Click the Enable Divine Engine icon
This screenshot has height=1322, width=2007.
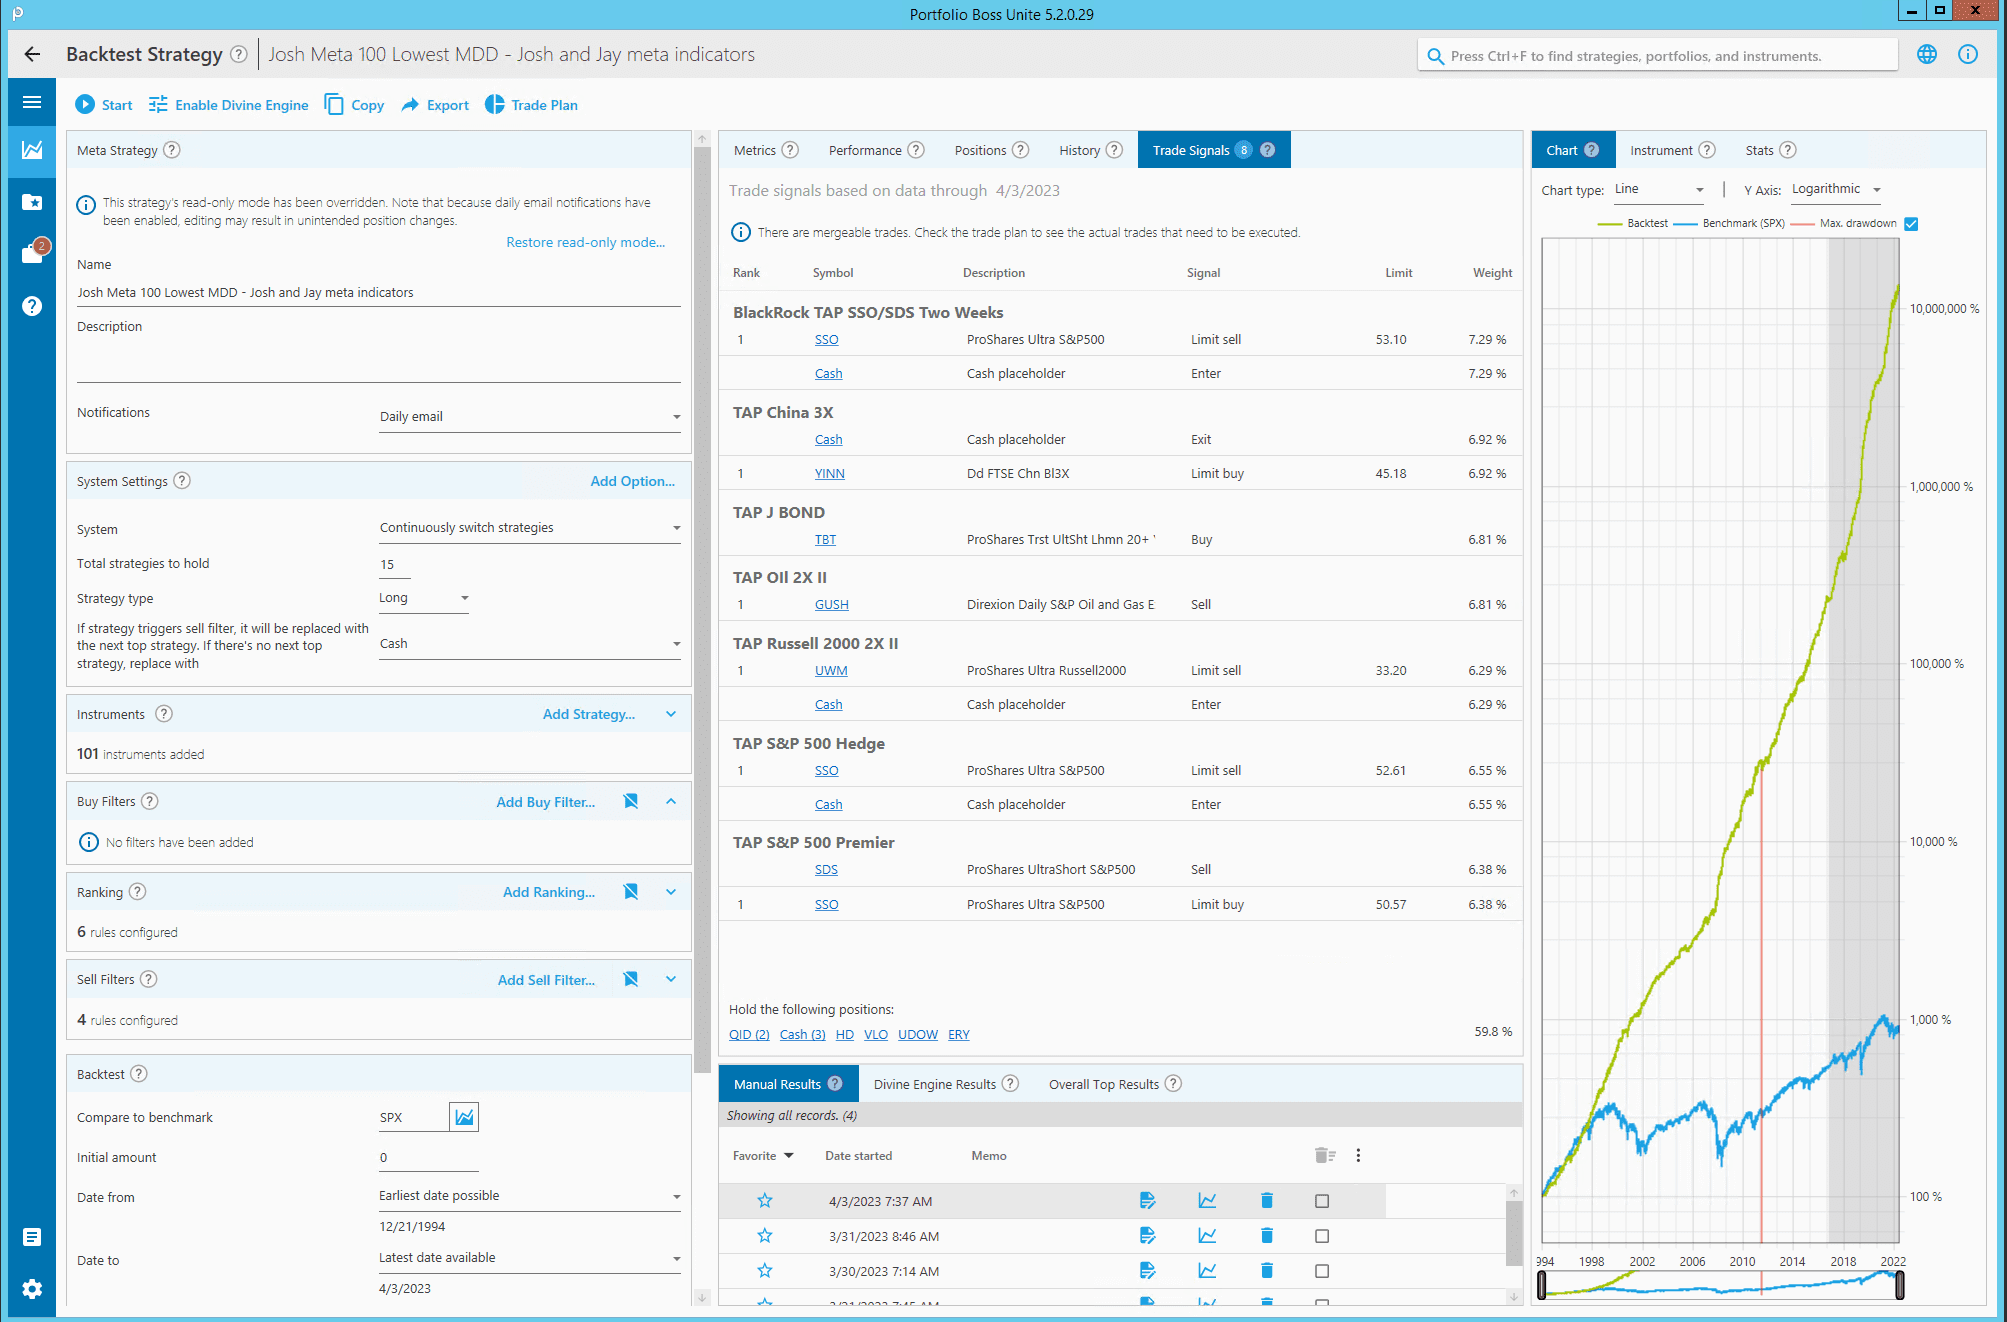[158, 105]
